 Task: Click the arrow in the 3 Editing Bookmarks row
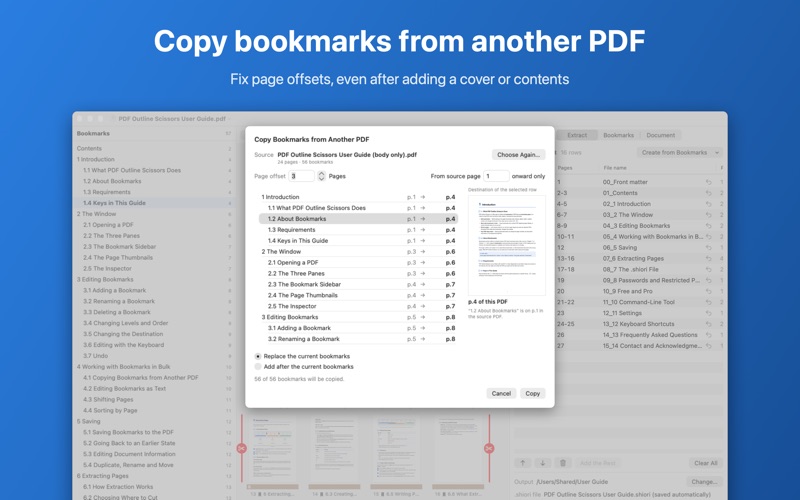(423, 317)
